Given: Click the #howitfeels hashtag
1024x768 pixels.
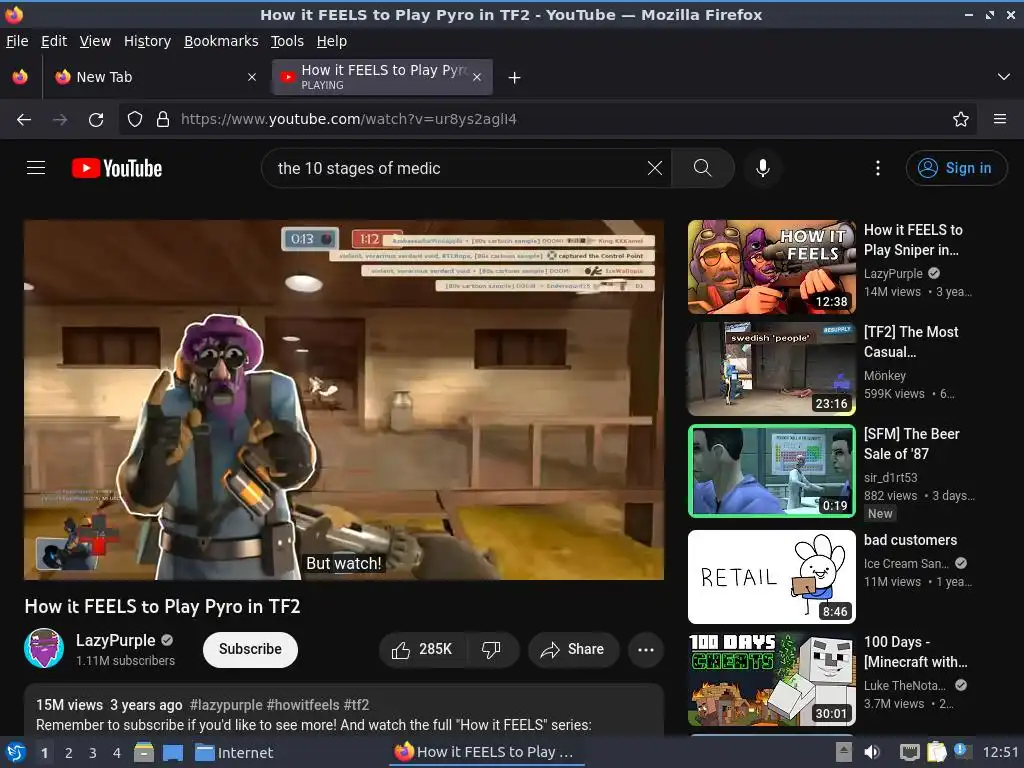Looking at the screenshot, I should 302,705.
